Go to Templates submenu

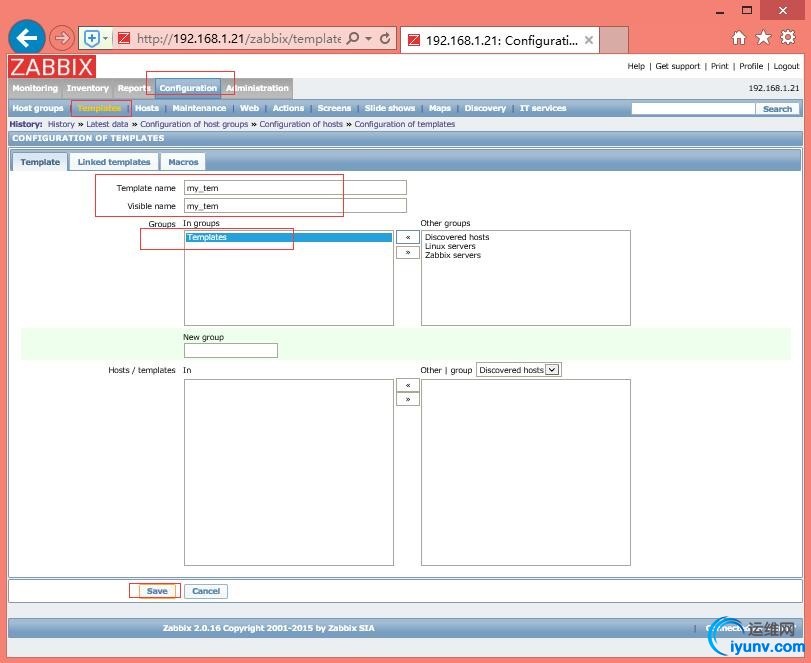tap(99, 108)
